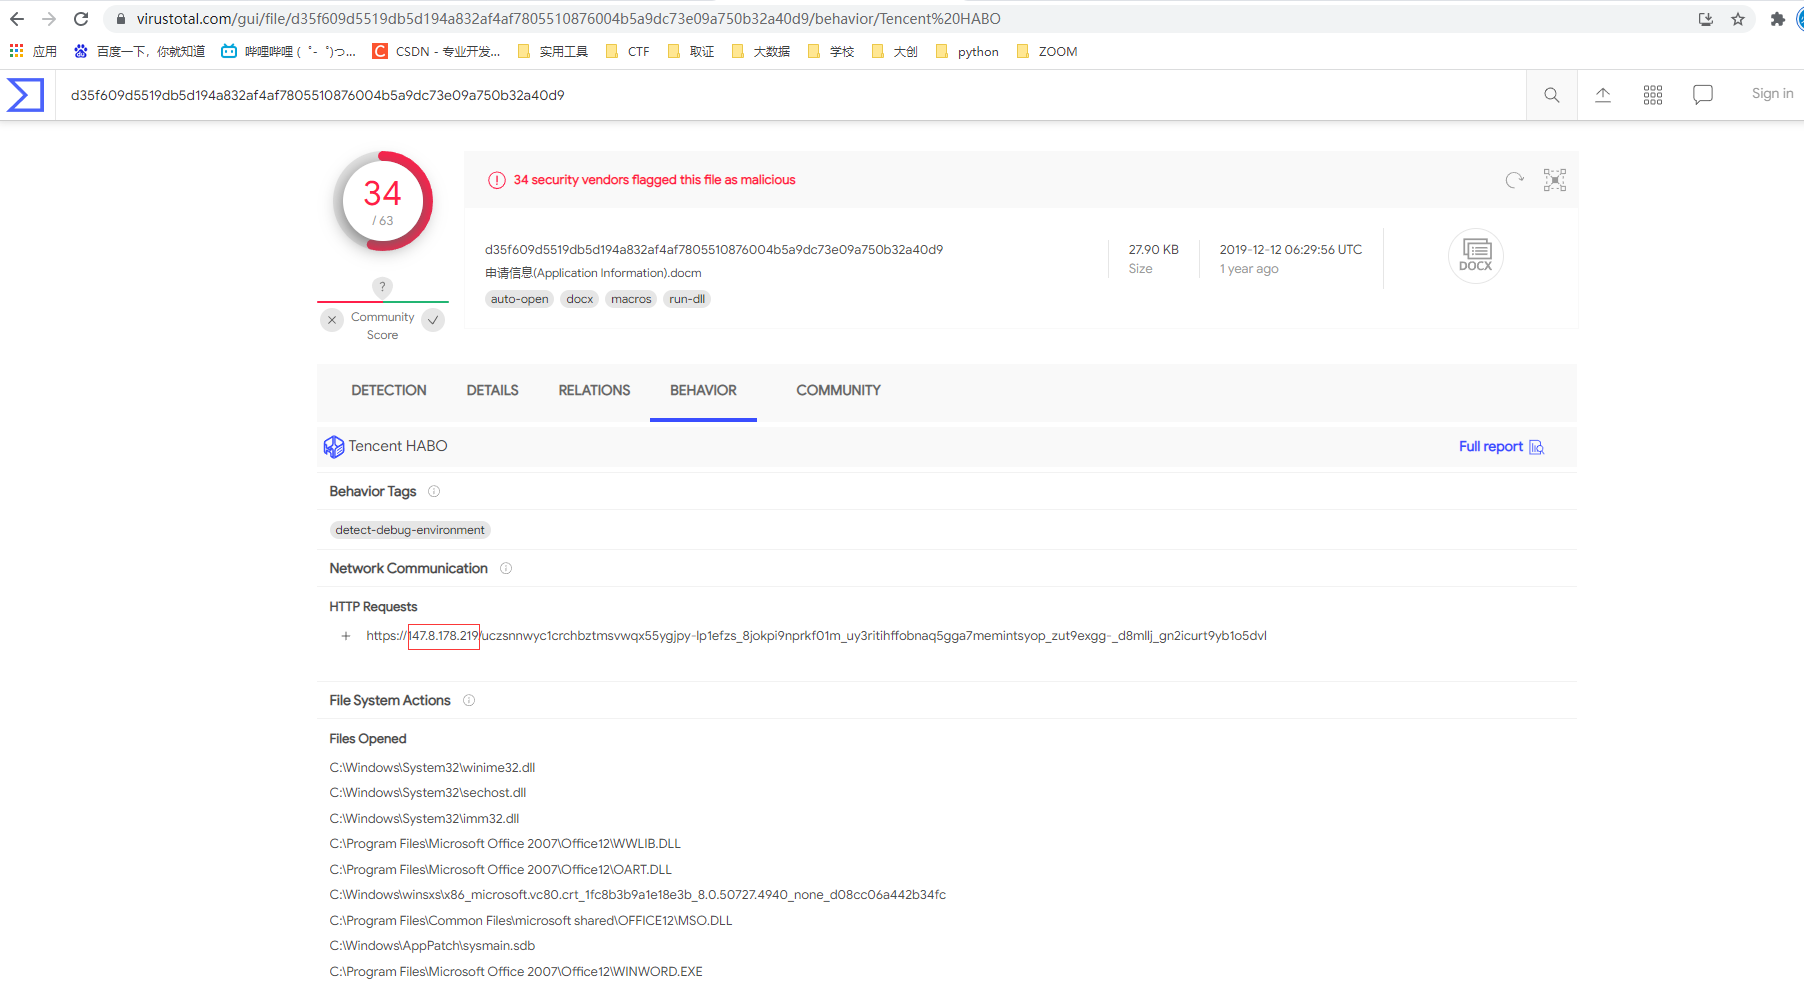Image resolution: width=1804 pixels, height=981 pixels.
Task: Click the reanalyze refresh icon
Action: click(x=1515, y=180)
